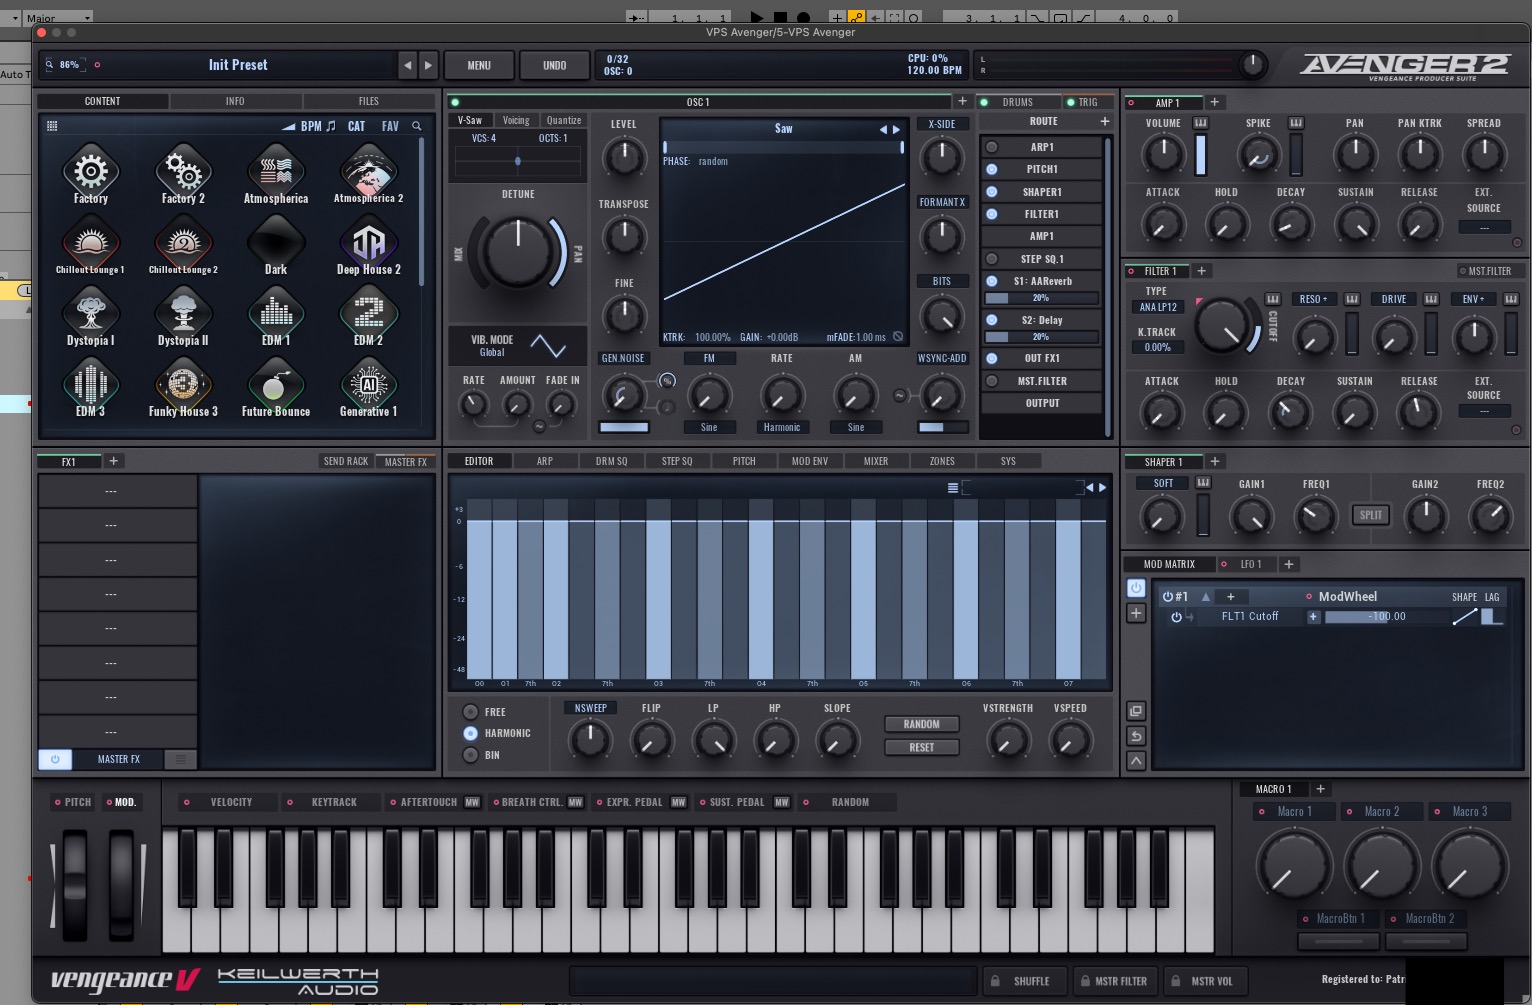Click the mod matrix undo arrow icon
The width and height of the screenshot is (1532, 1005).
(1136, 736)
